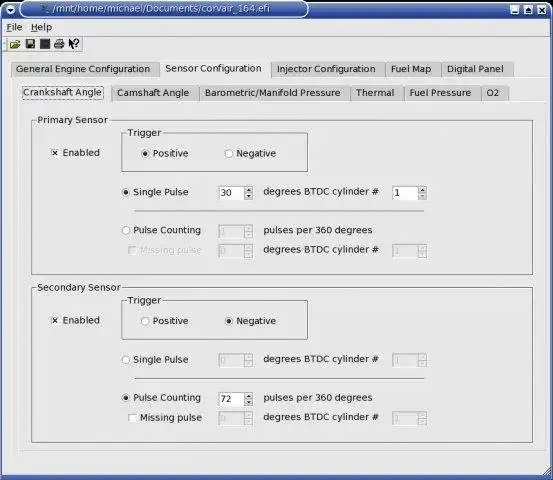The height and width of the screenshot is (480, 553).
Task: Choose Pulse Counting for Primary Sensor
Action: (126, 230)
